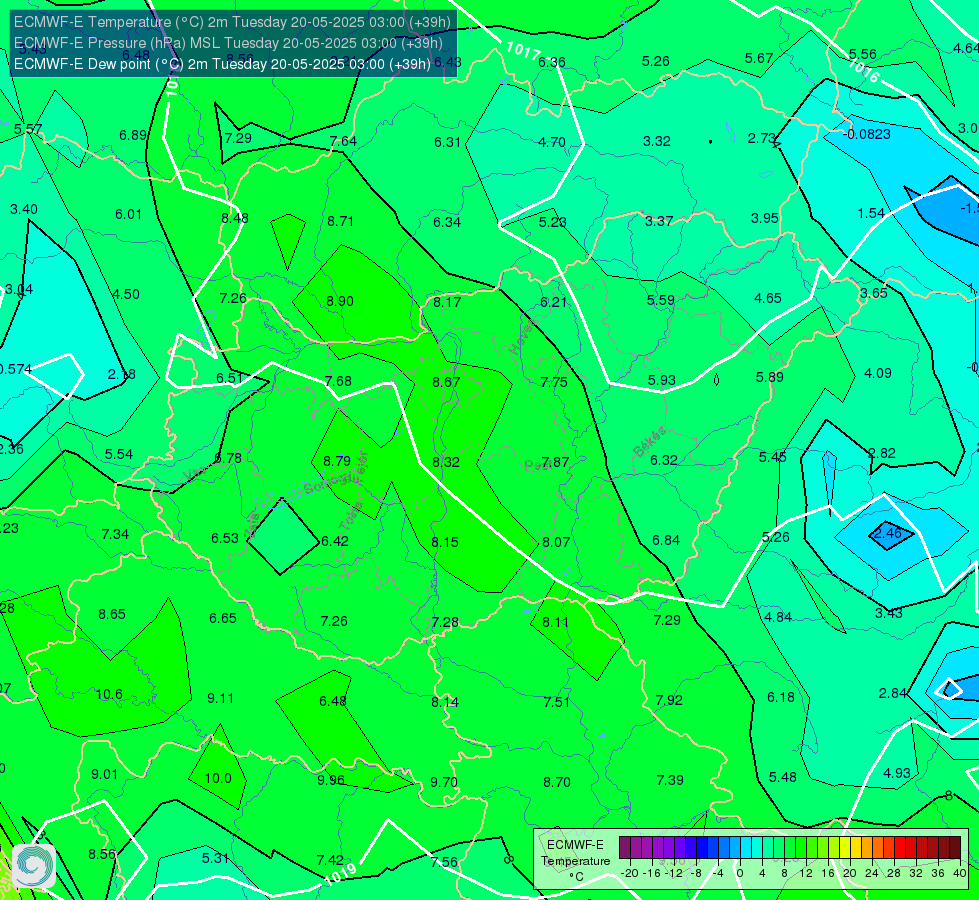Click the 8.11 dew point value
The image size is (979, 900).
click(556, 622)
